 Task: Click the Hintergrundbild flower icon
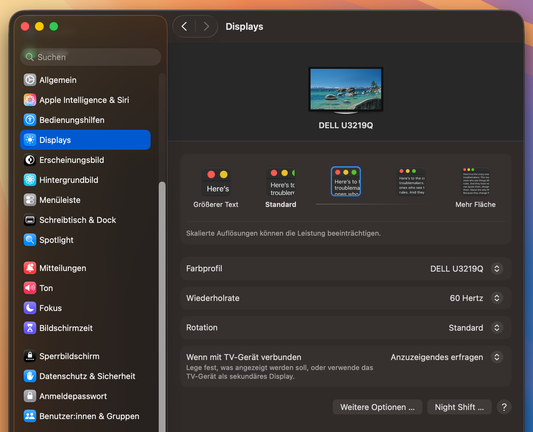pyautogui.click(x=30, y=180)
